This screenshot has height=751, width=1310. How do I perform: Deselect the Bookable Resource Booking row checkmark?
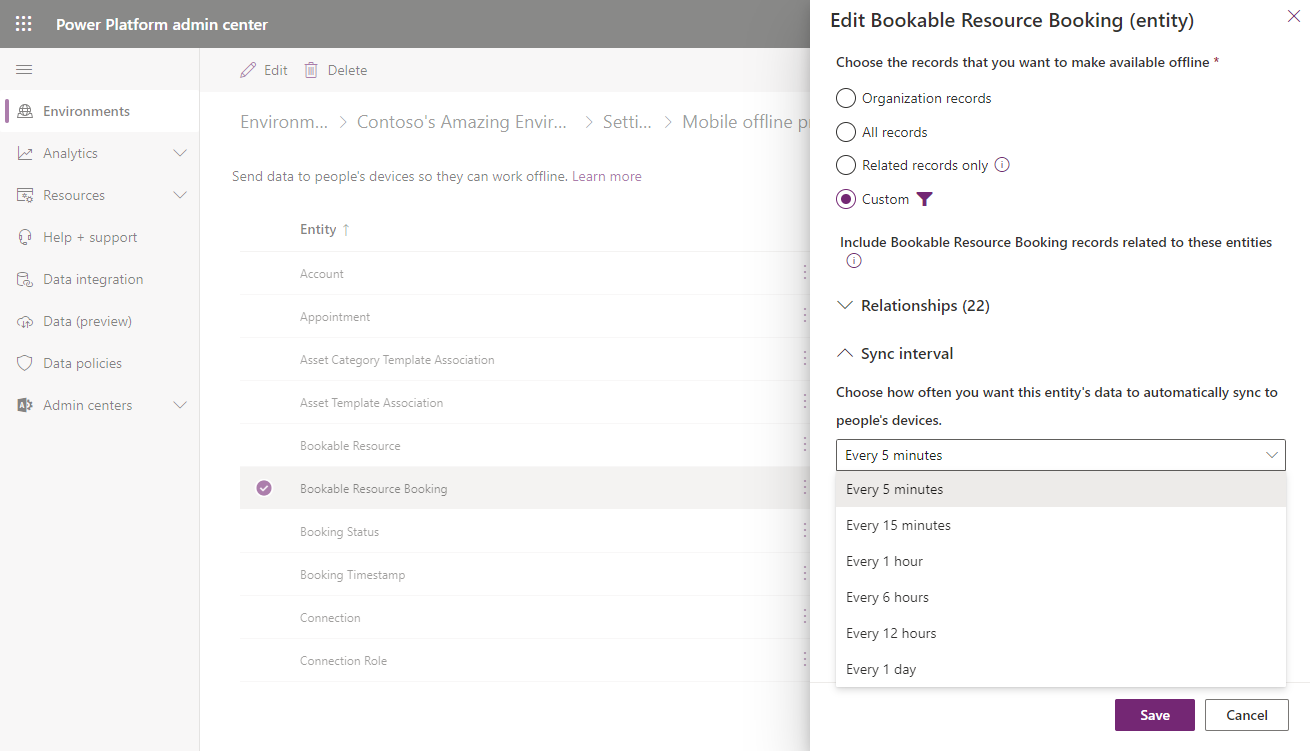click(x=264, y=488)
